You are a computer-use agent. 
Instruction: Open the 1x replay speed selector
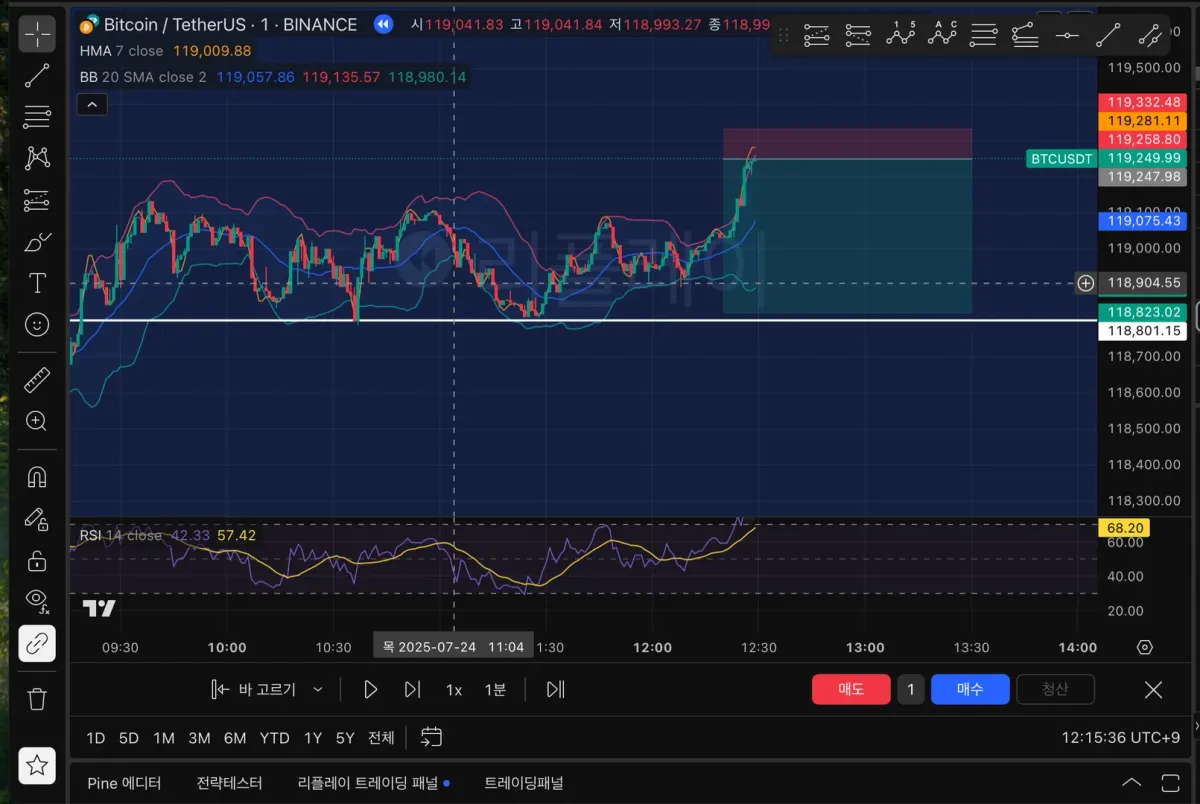point(454,689)
